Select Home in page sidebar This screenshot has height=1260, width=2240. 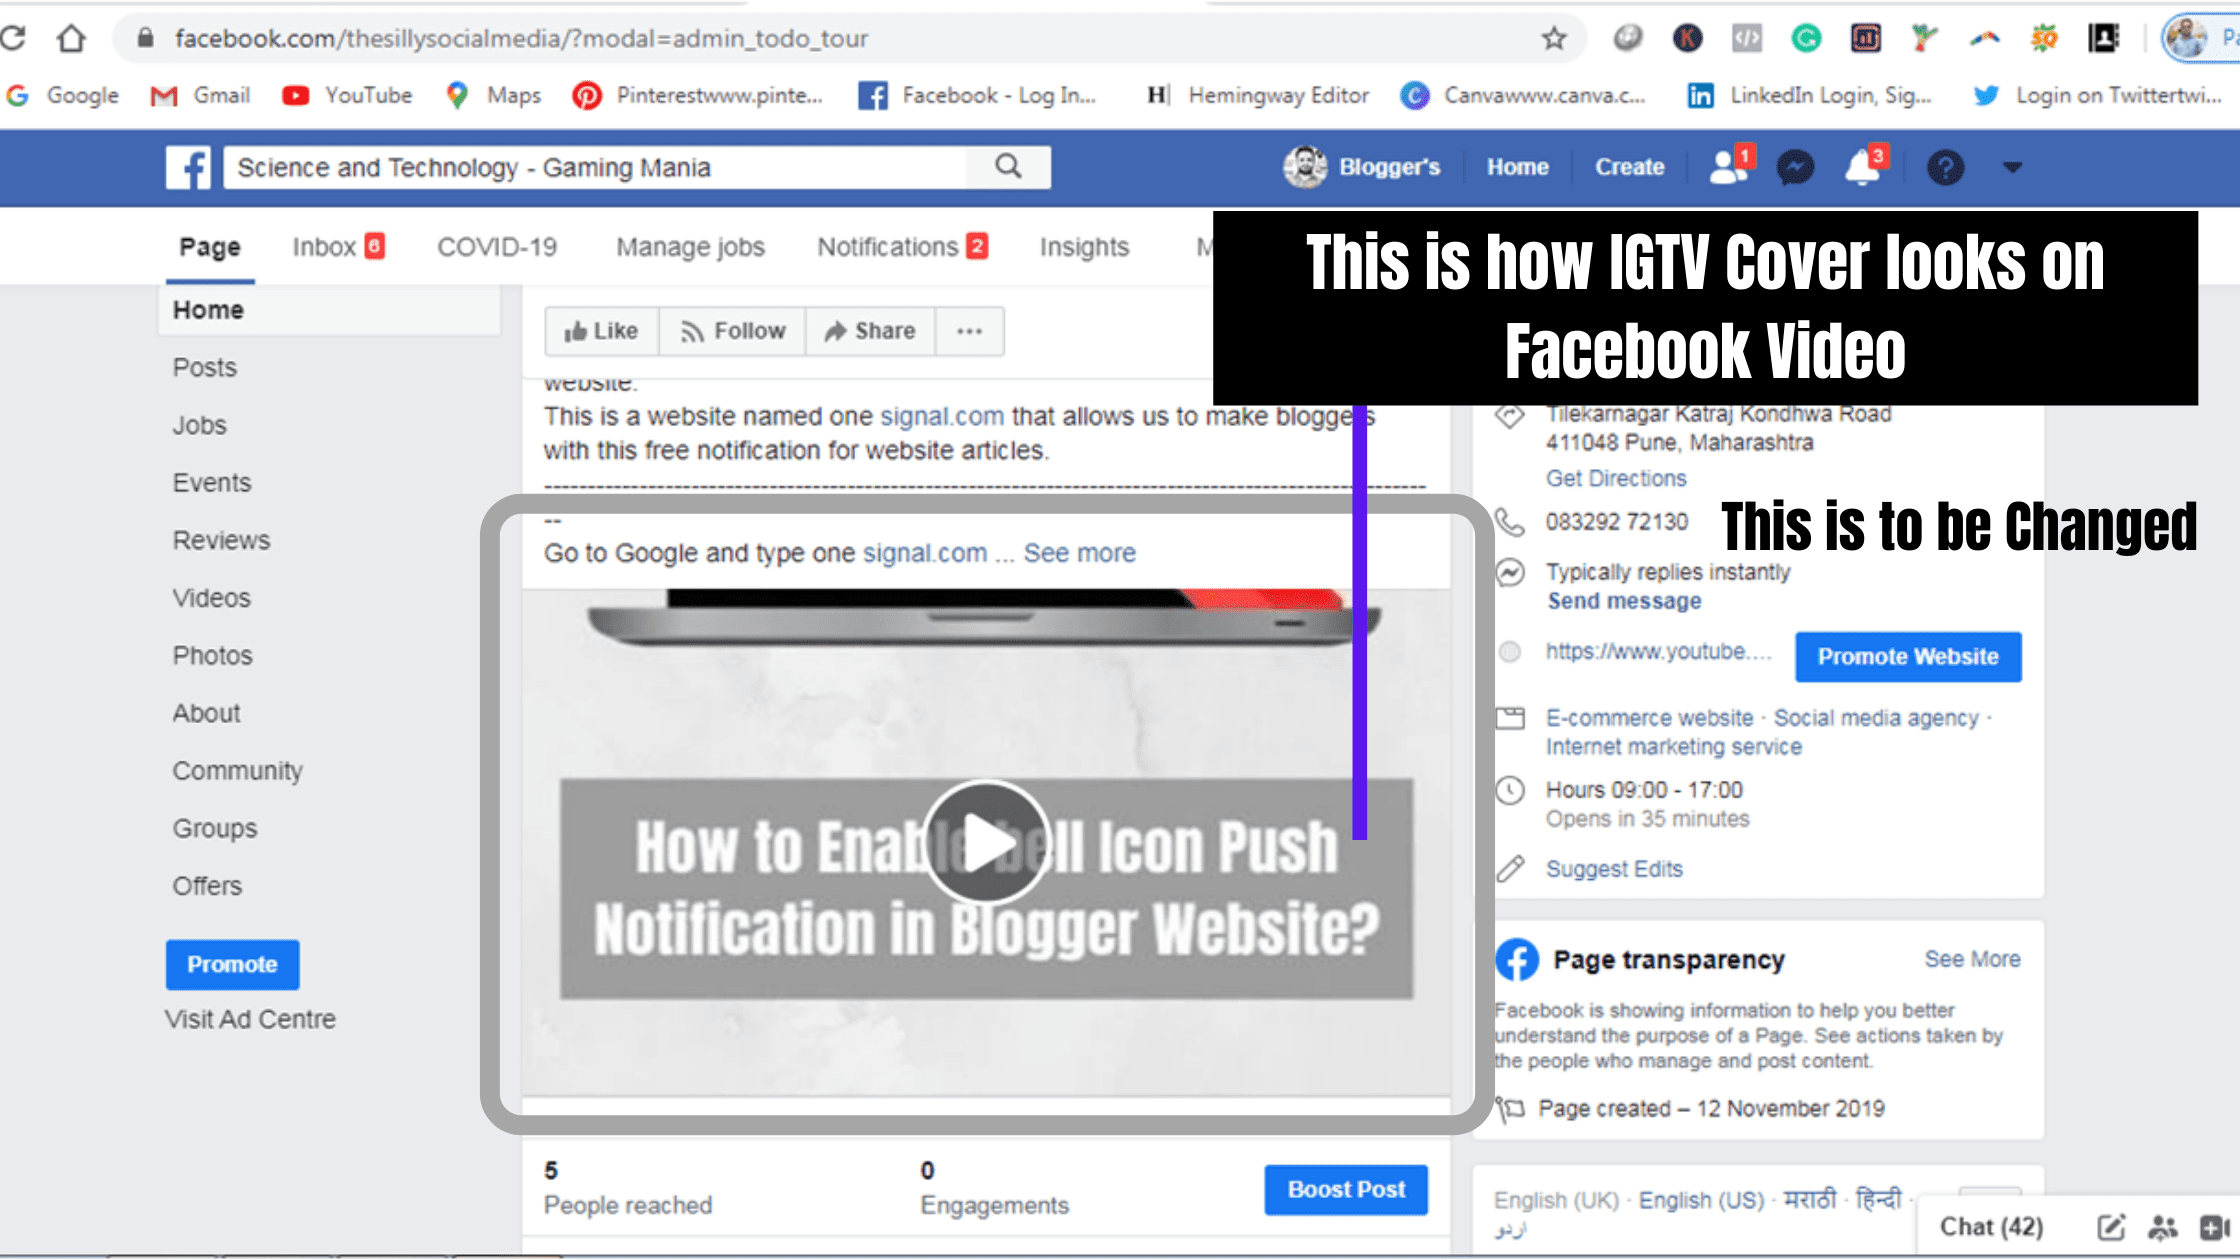coord(329,310)
